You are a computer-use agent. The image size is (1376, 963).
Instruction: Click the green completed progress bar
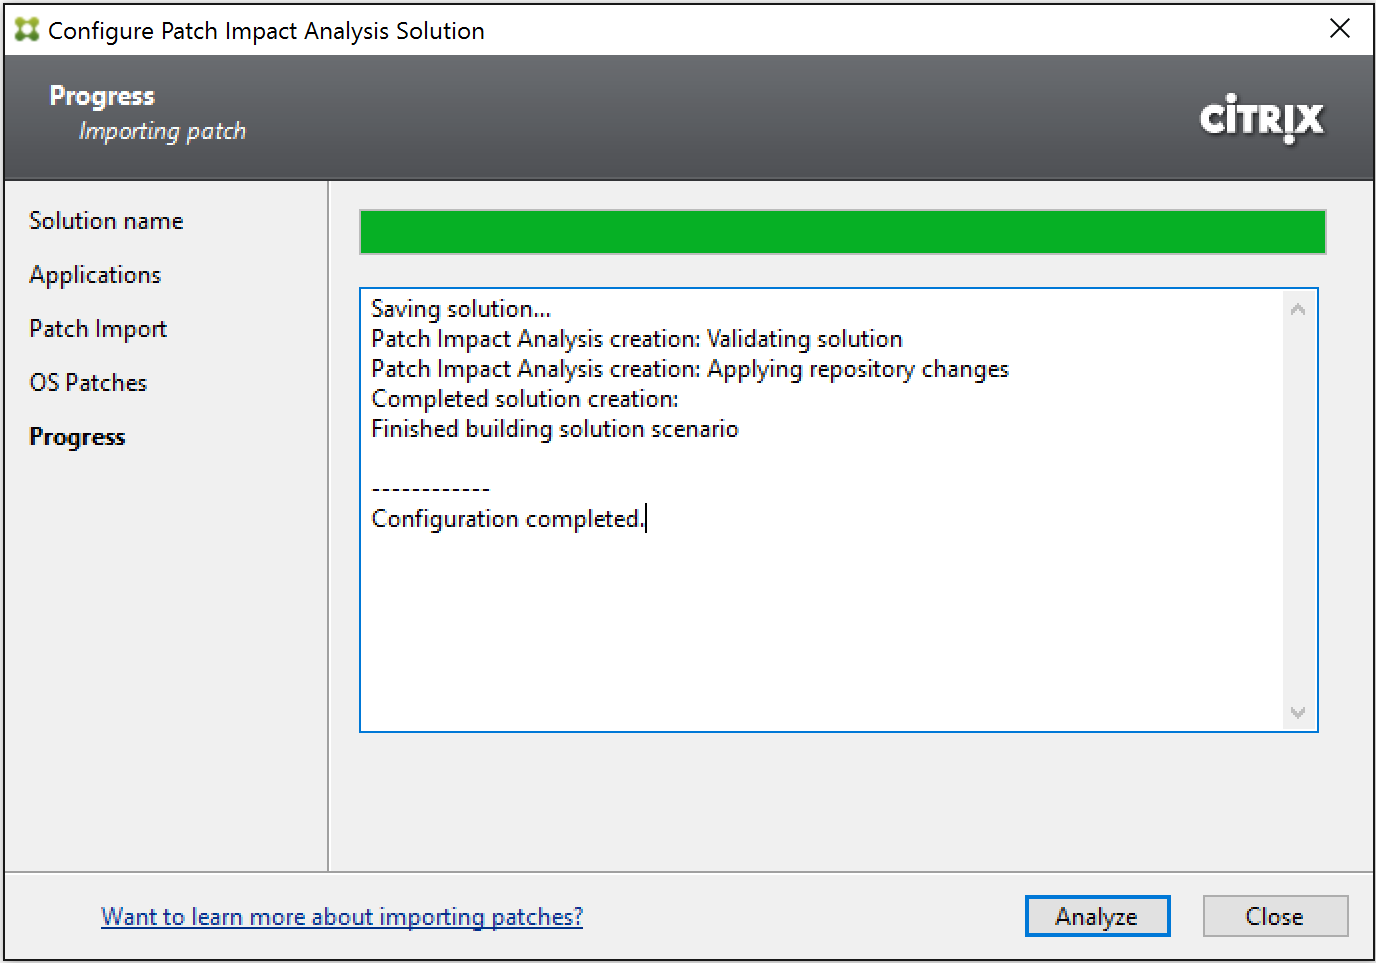click(x=842, y=232)
